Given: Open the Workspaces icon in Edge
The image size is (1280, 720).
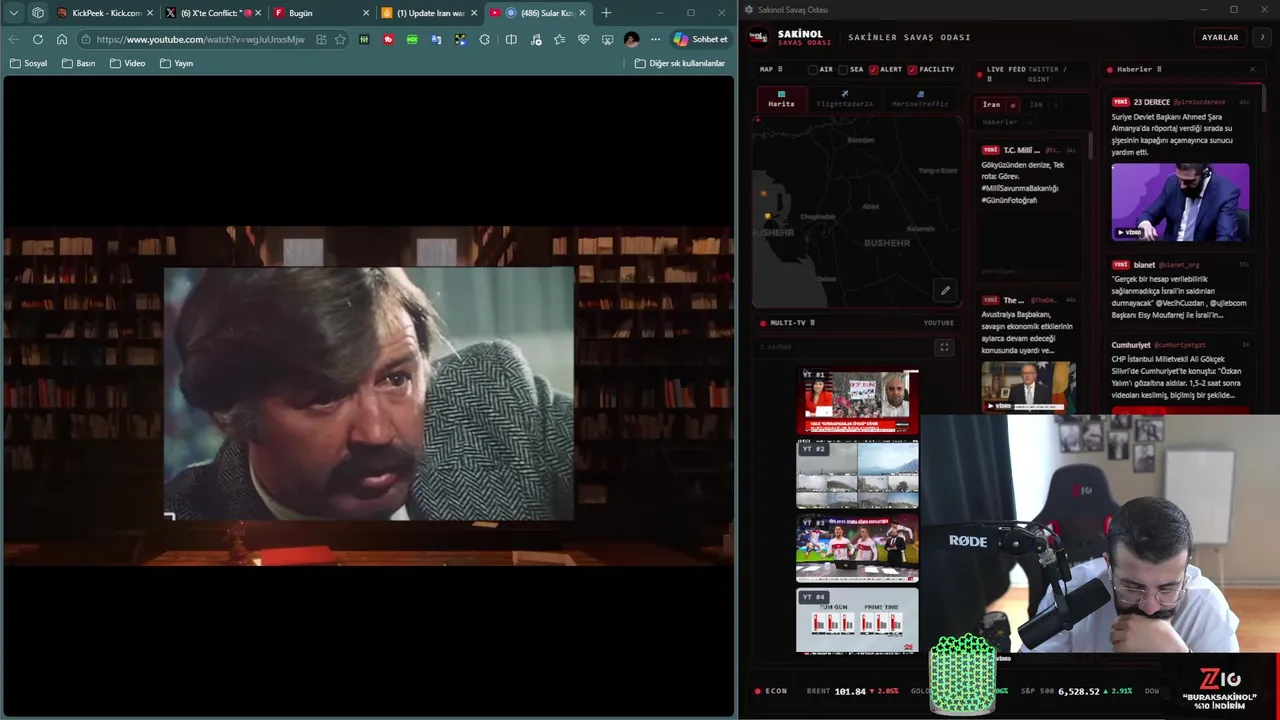Looking at the screenshot, I should 38,13.
